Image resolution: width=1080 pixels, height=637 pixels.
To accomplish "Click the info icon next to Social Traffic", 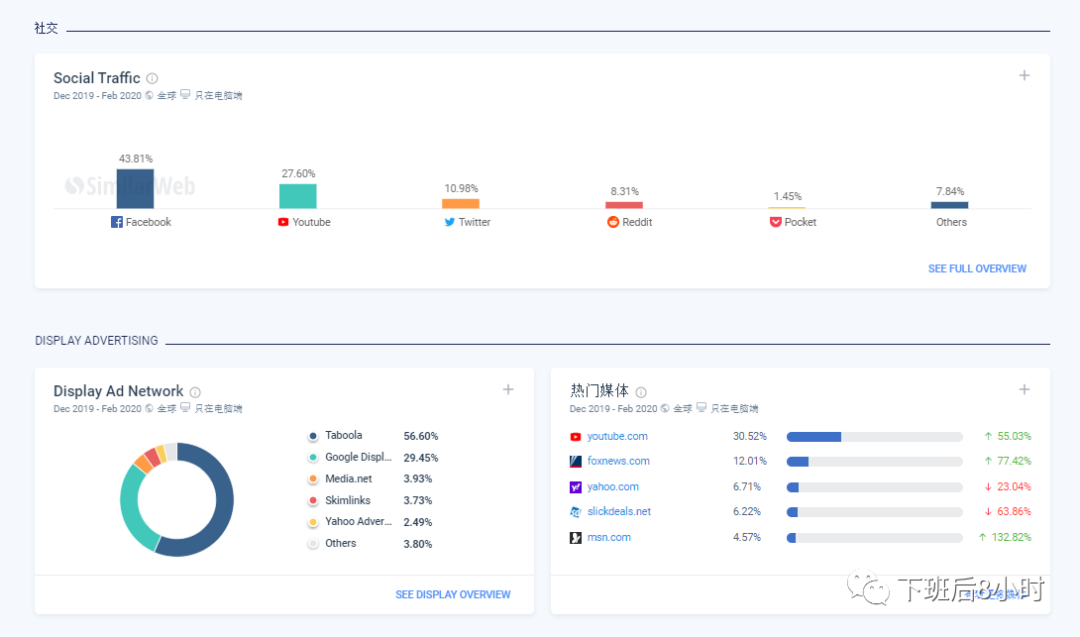I will [x=152, y=78].
